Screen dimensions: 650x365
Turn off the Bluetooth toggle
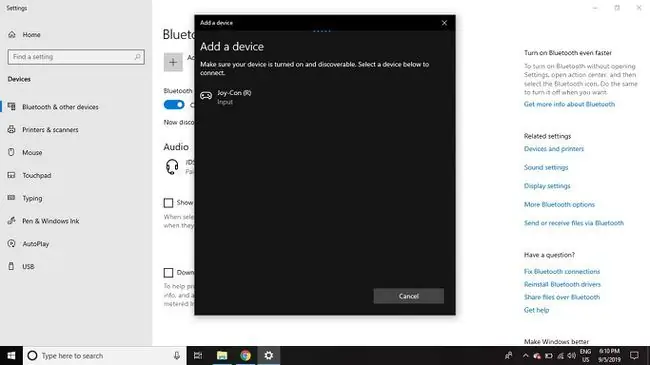click(x=174, y=105)
